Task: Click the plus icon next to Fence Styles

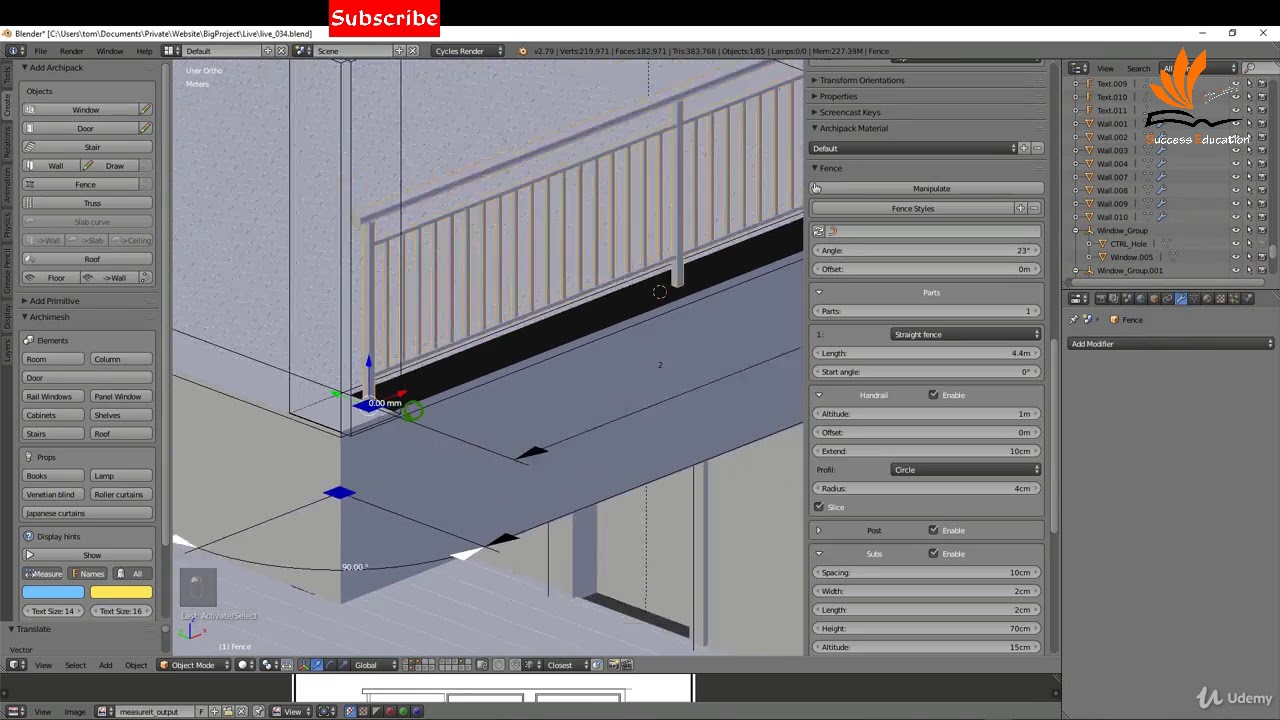Action: pos(1021,208)
